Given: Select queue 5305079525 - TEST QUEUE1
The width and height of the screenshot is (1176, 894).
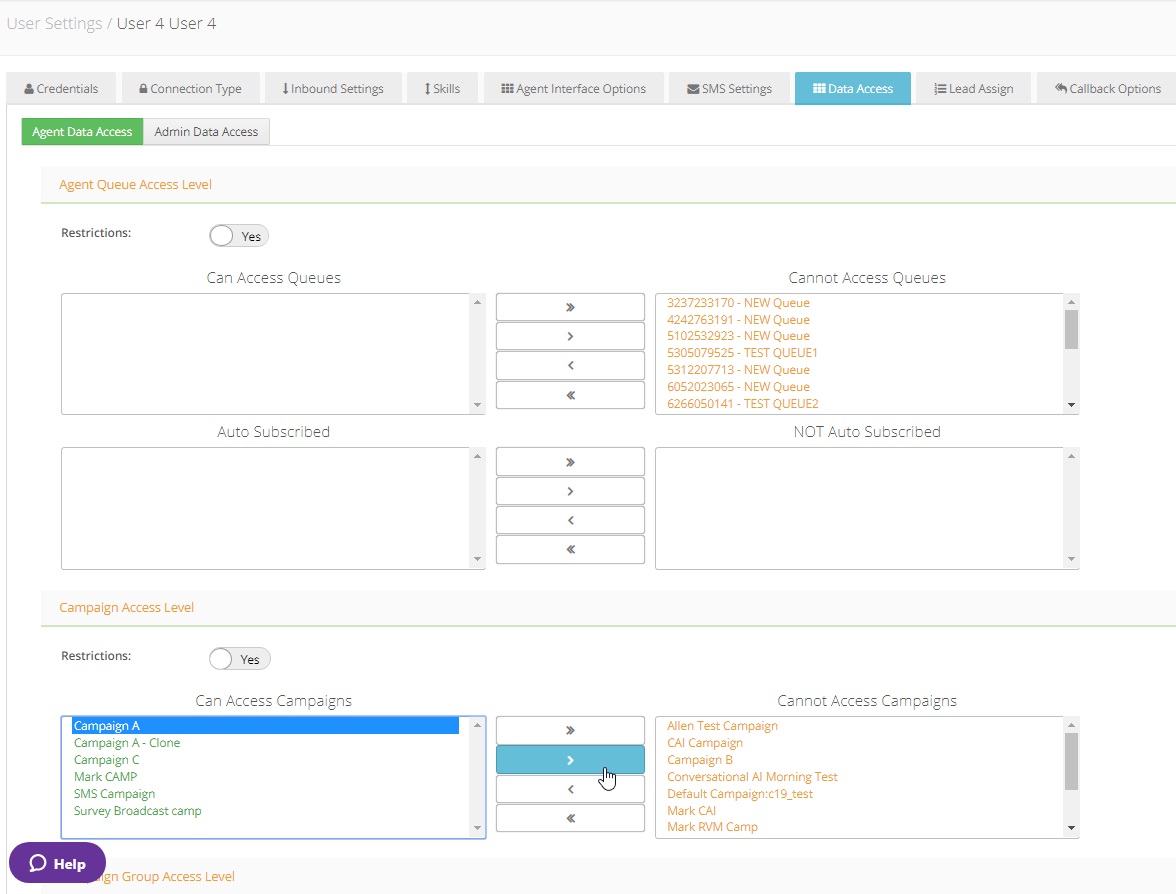Looking at the screenshot, I should (x=742, y=352).
